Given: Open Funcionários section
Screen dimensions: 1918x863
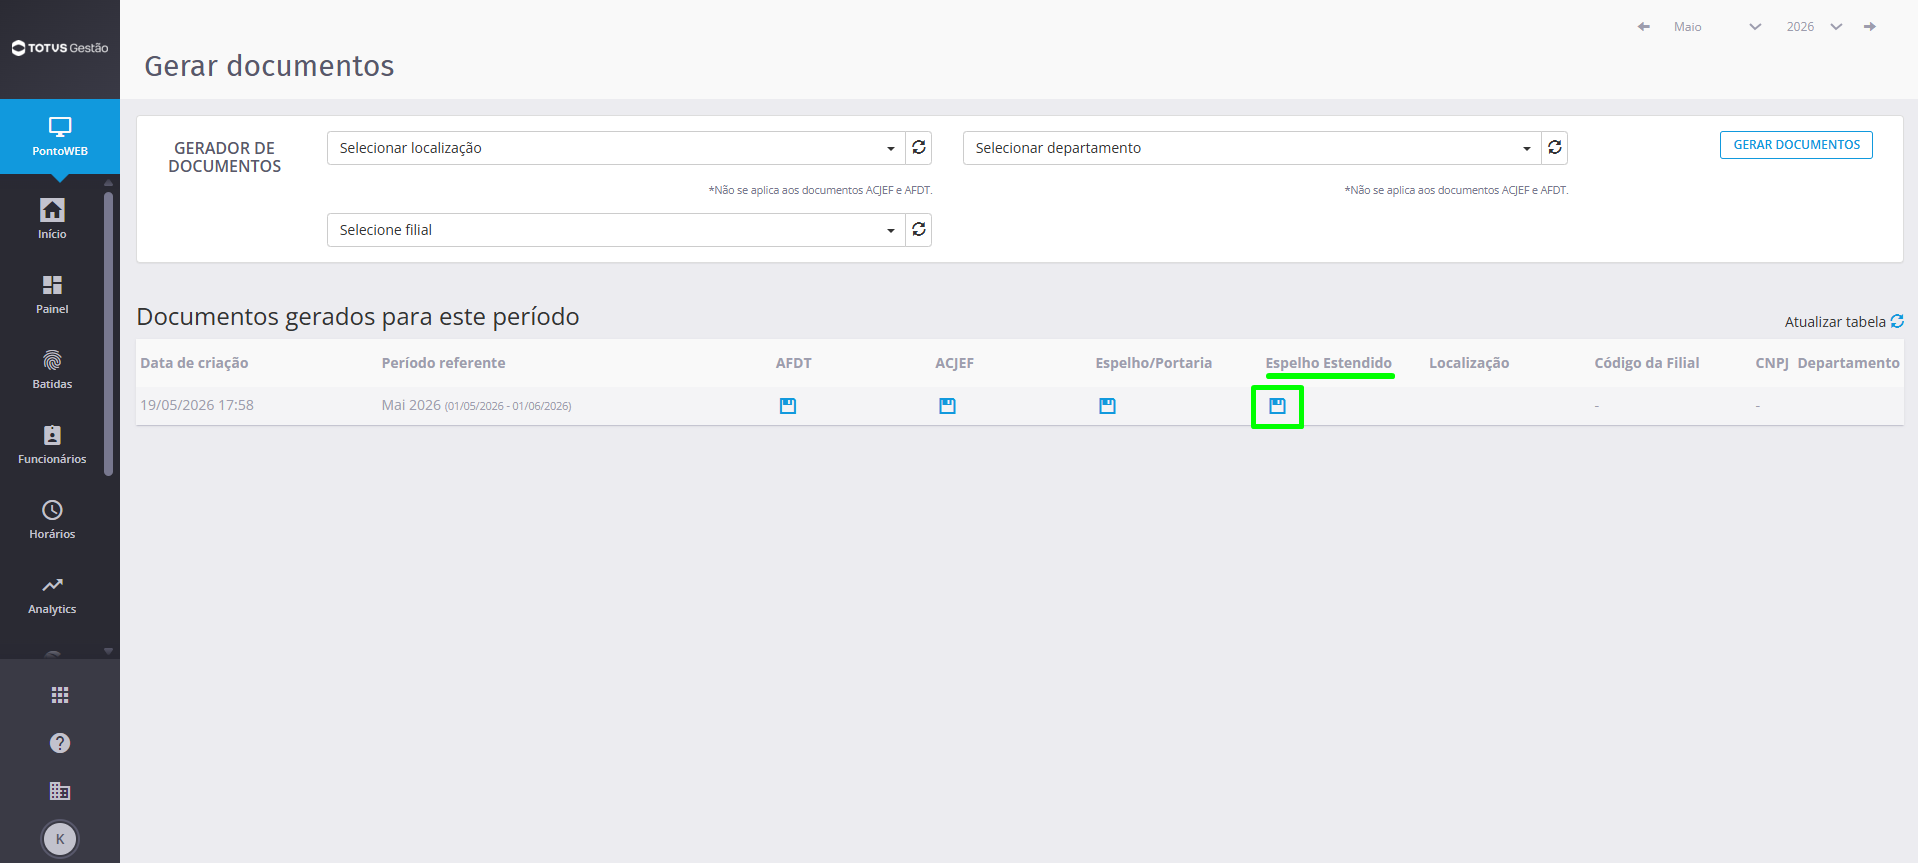Looking at the screenshot, I should pos(52,444).
